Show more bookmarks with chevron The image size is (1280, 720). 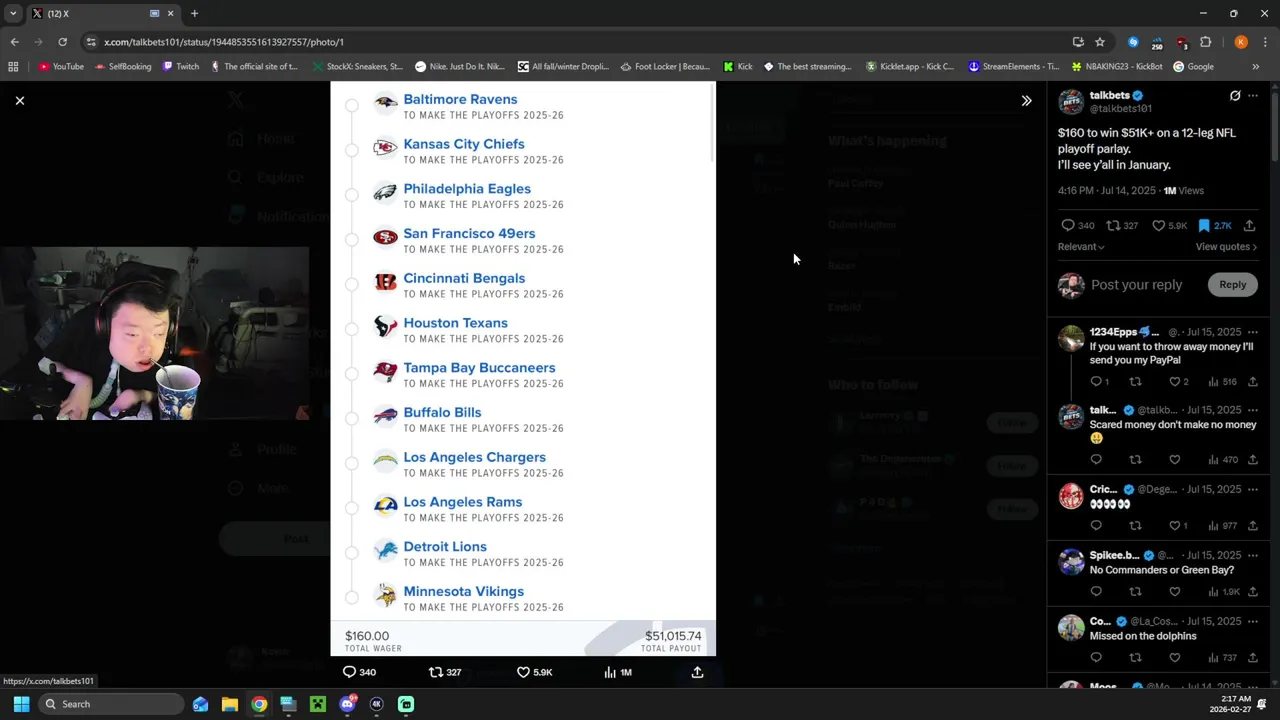coord(1255,67)
